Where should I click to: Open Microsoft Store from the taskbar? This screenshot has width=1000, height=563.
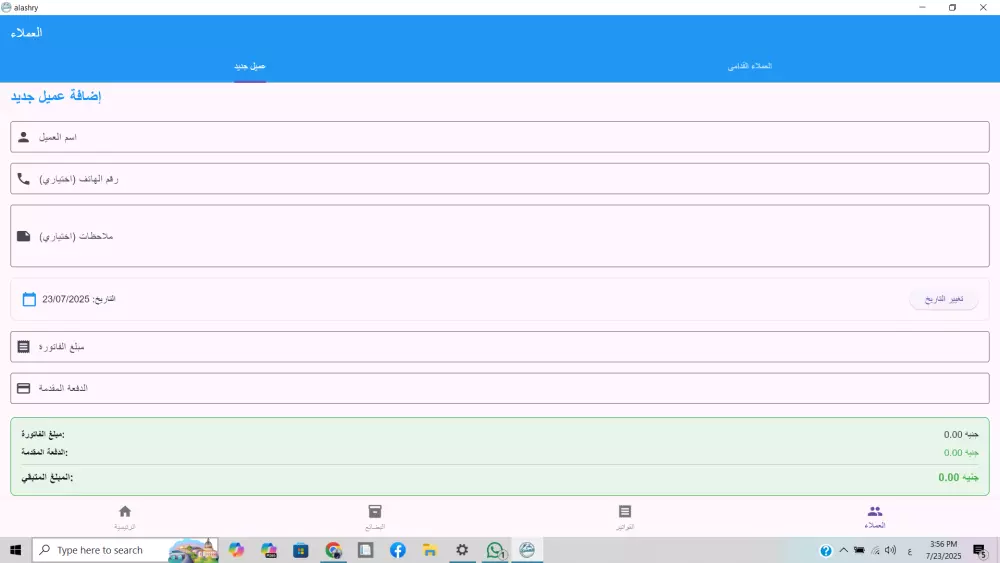pyautogui.click(x=301, y=550)
